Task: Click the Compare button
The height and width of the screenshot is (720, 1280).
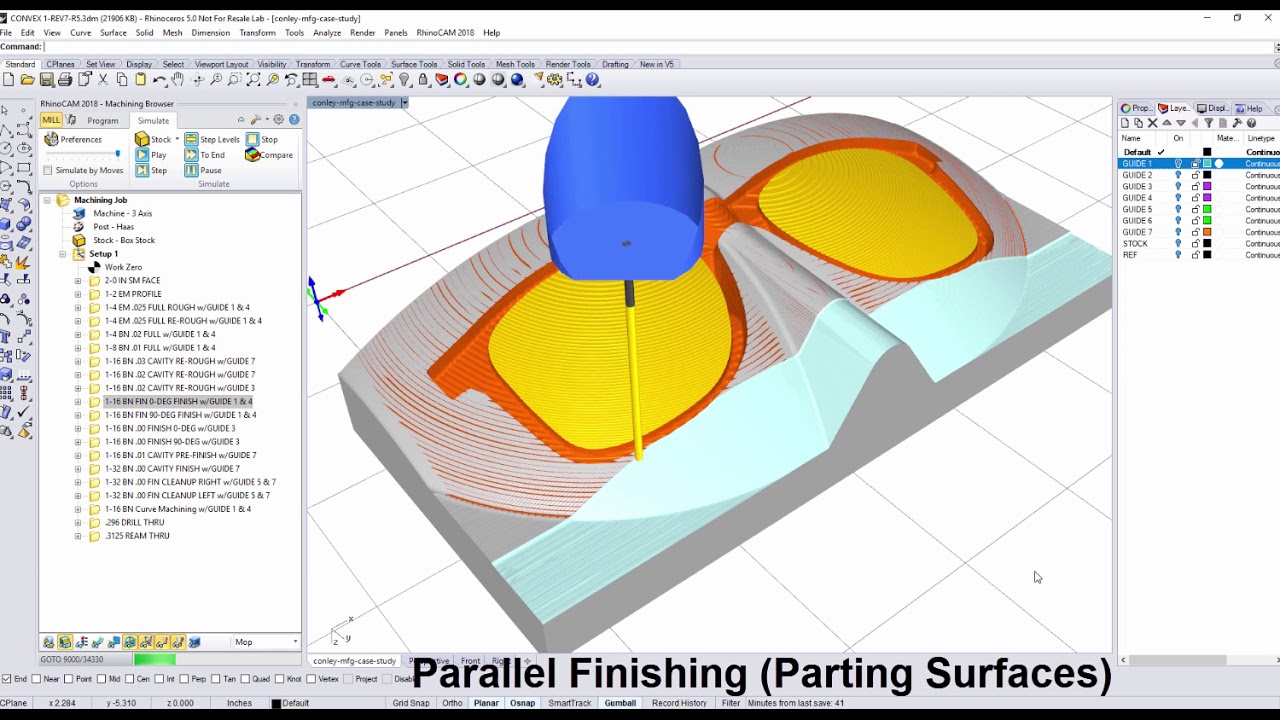Action: click(270, 155)
